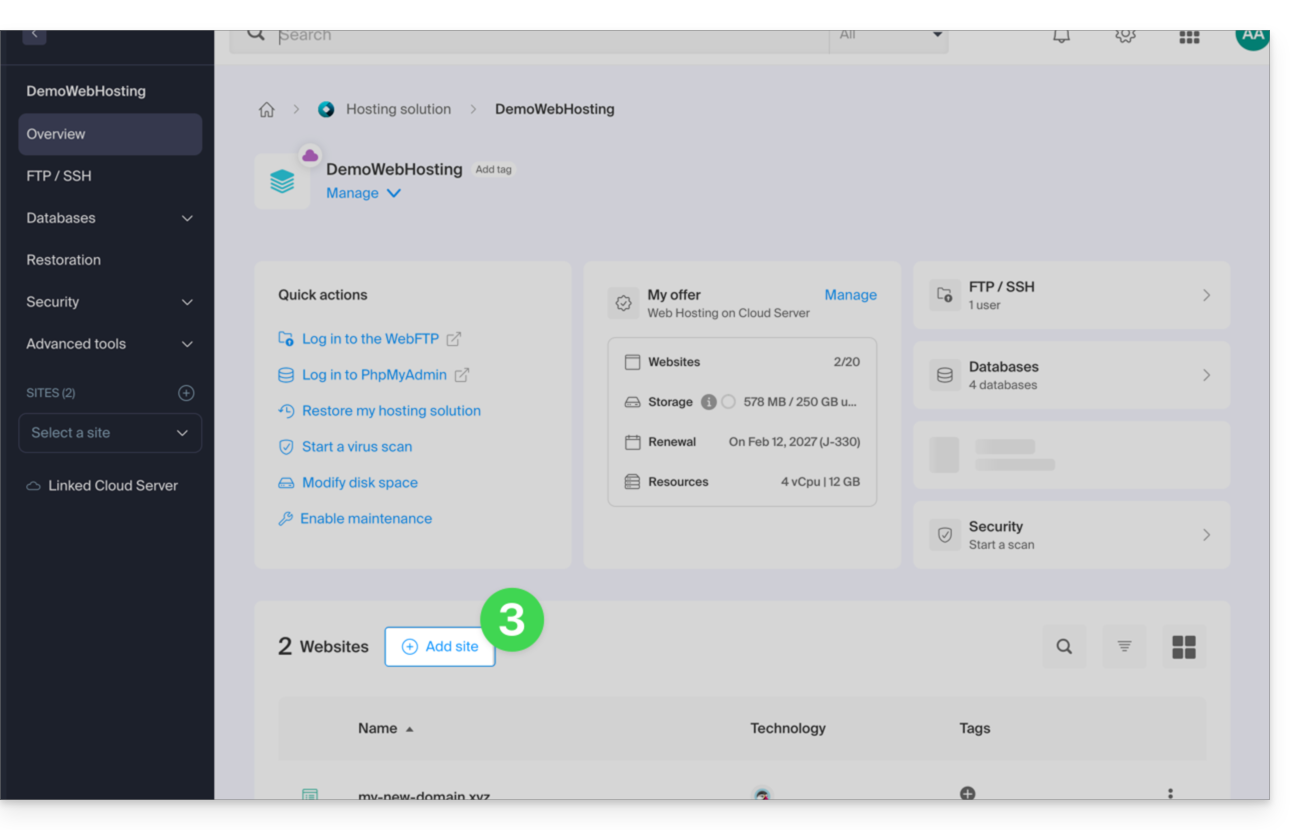Open Restoration in the sidebar
The height and width of the screenshot is (830, 1300).
coord(64,260)
